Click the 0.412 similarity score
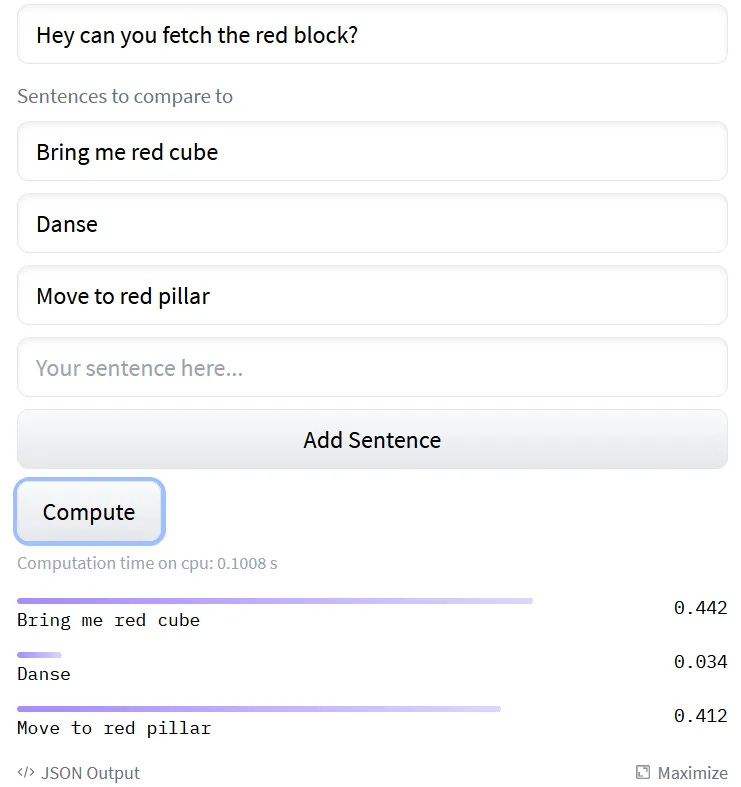The image size is (741, 787). click(x=700, y=716)
